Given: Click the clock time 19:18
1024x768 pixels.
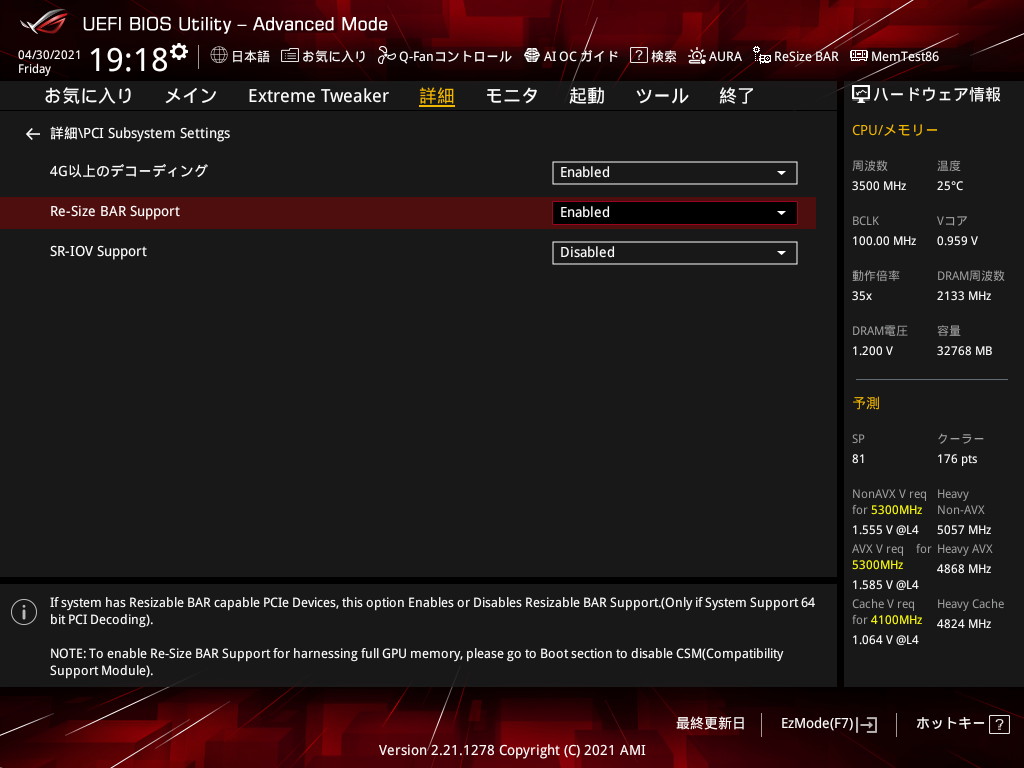Looking at the screenshot, I should click(x=129, y=59).
